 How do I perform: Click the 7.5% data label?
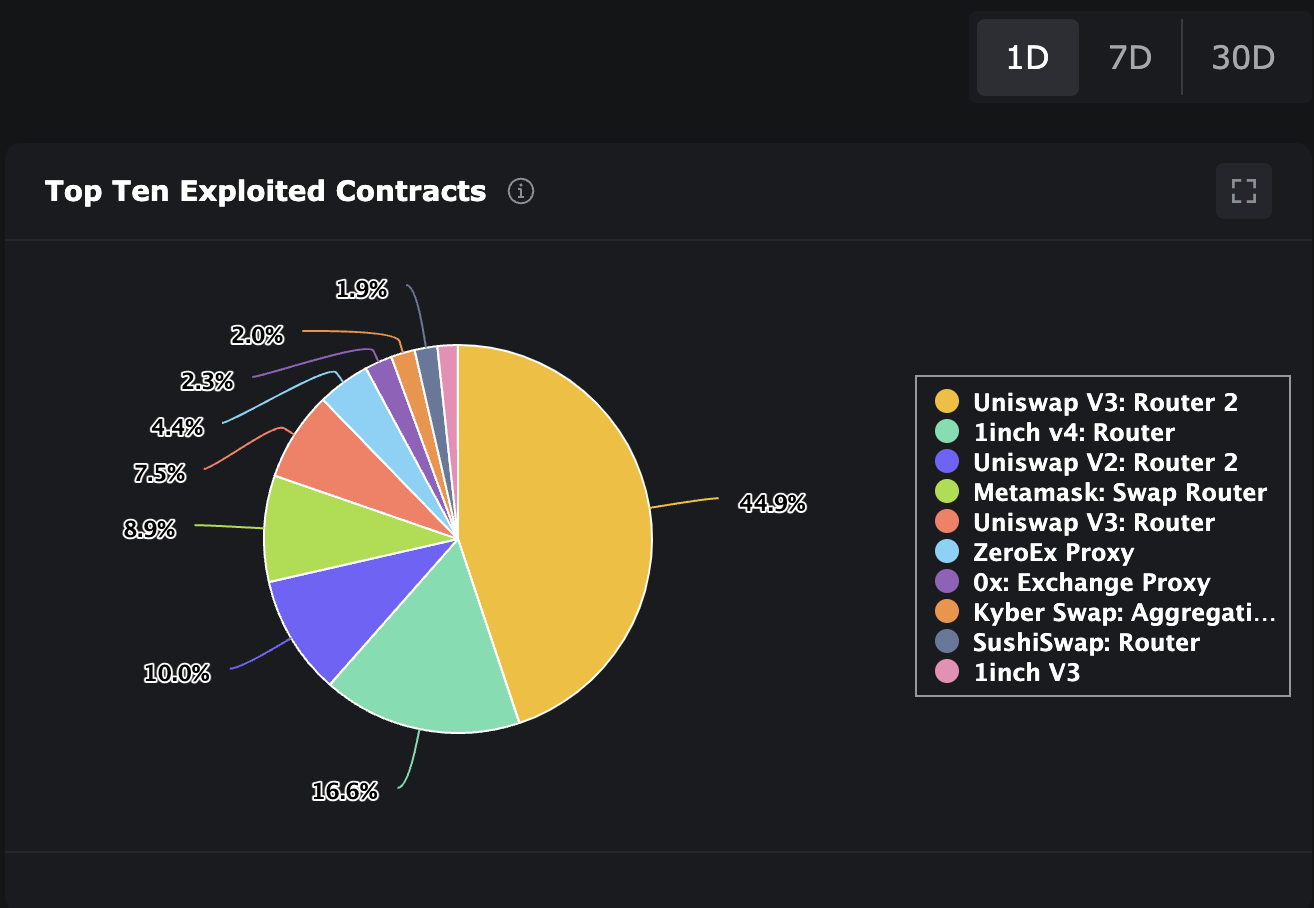160,473
